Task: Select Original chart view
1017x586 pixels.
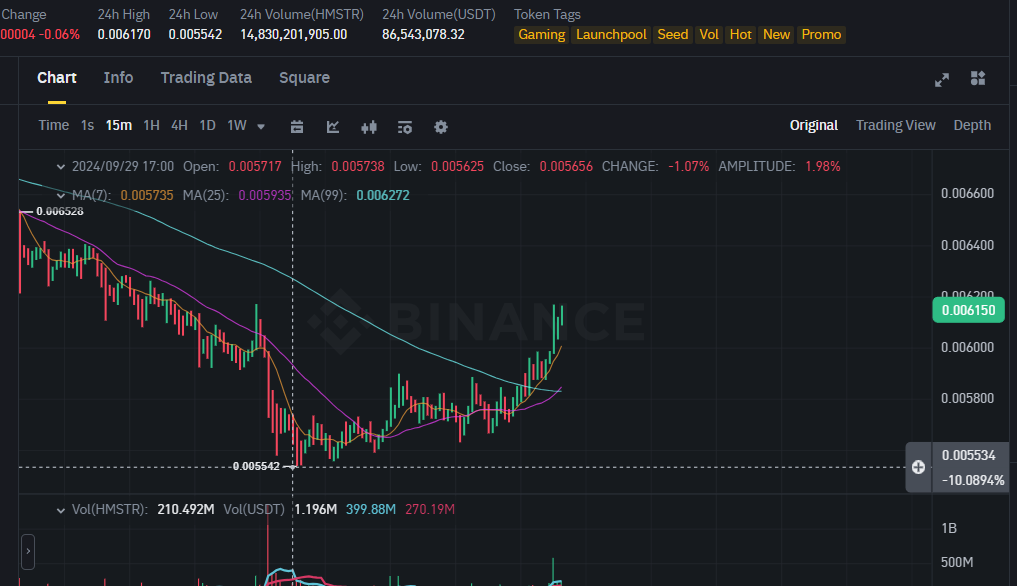Action: coord(813,125)
